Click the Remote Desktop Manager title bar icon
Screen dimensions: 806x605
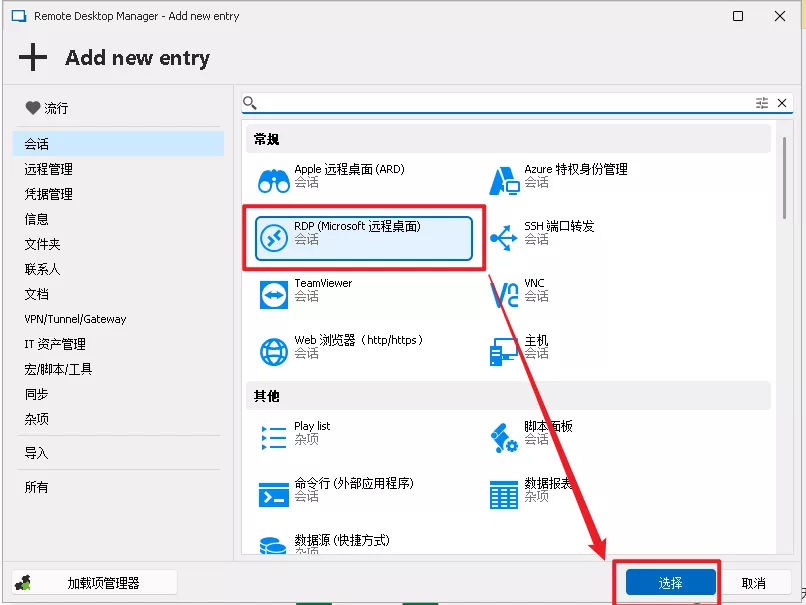pyautogui.click(x=19, y=16)
